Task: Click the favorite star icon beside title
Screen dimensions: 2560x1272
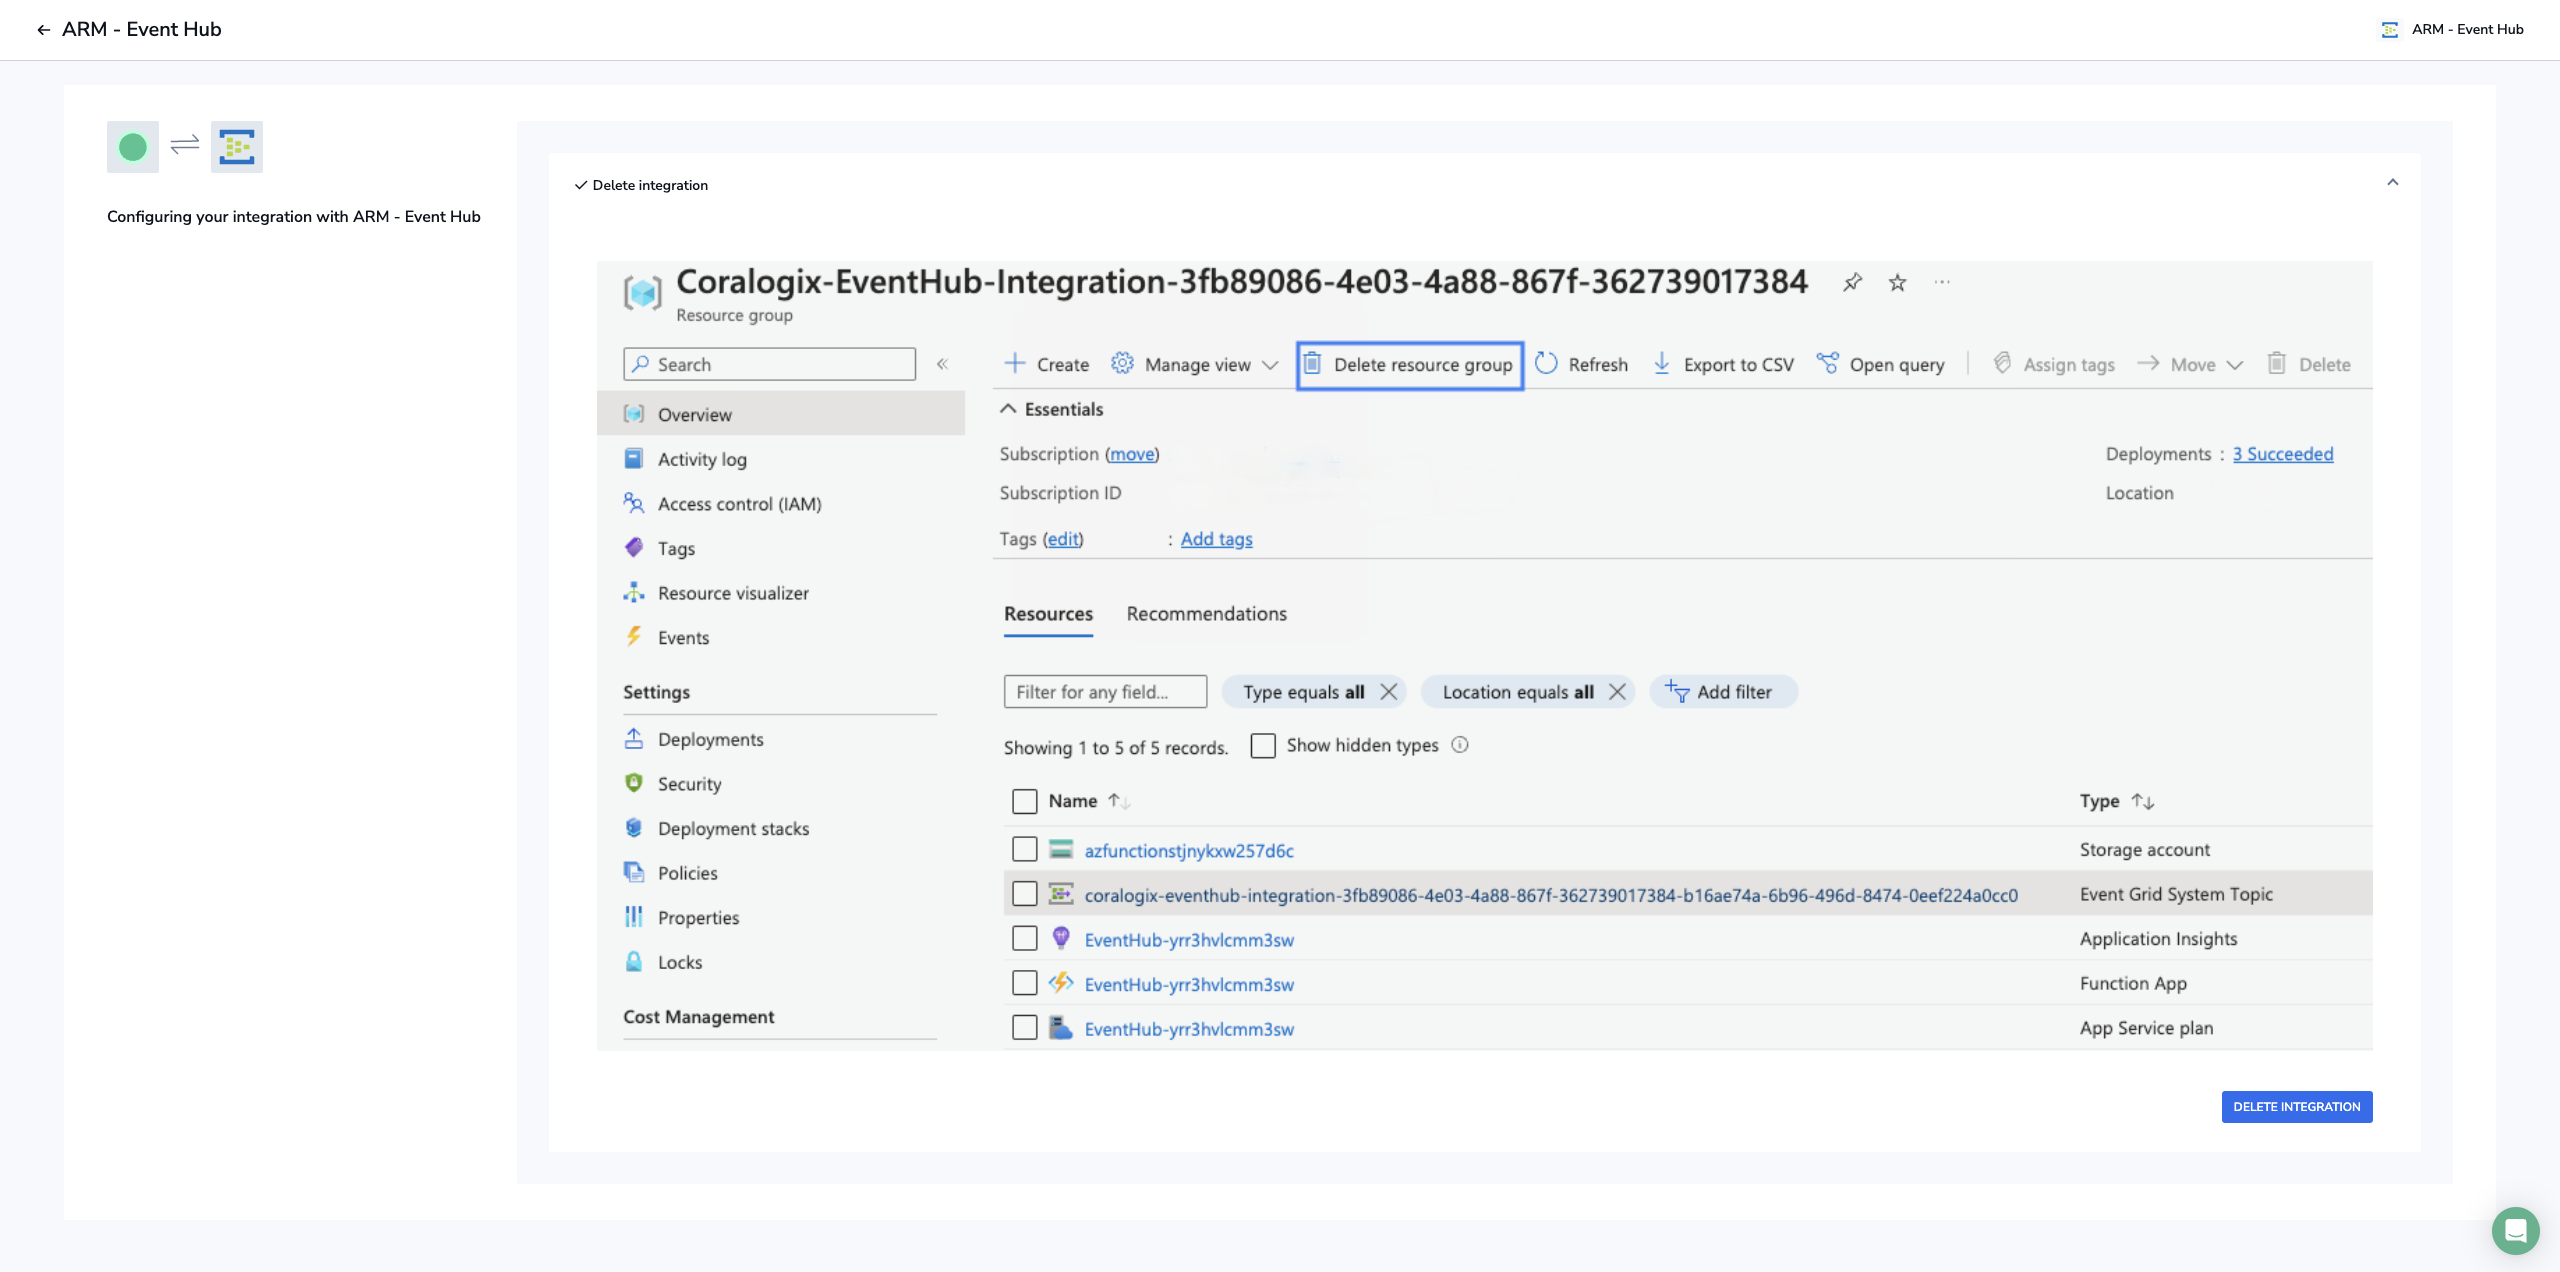Action: (x=1897, y=283)
